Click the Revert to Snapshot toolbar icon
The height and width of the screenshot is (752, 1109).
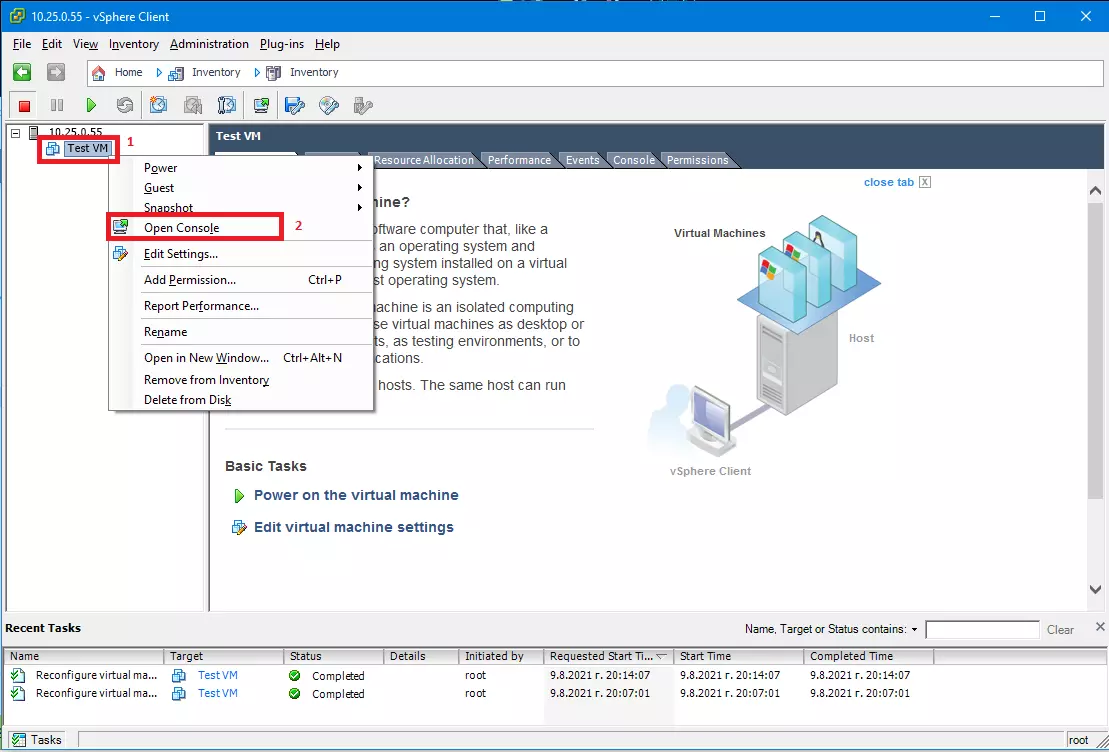192,105
